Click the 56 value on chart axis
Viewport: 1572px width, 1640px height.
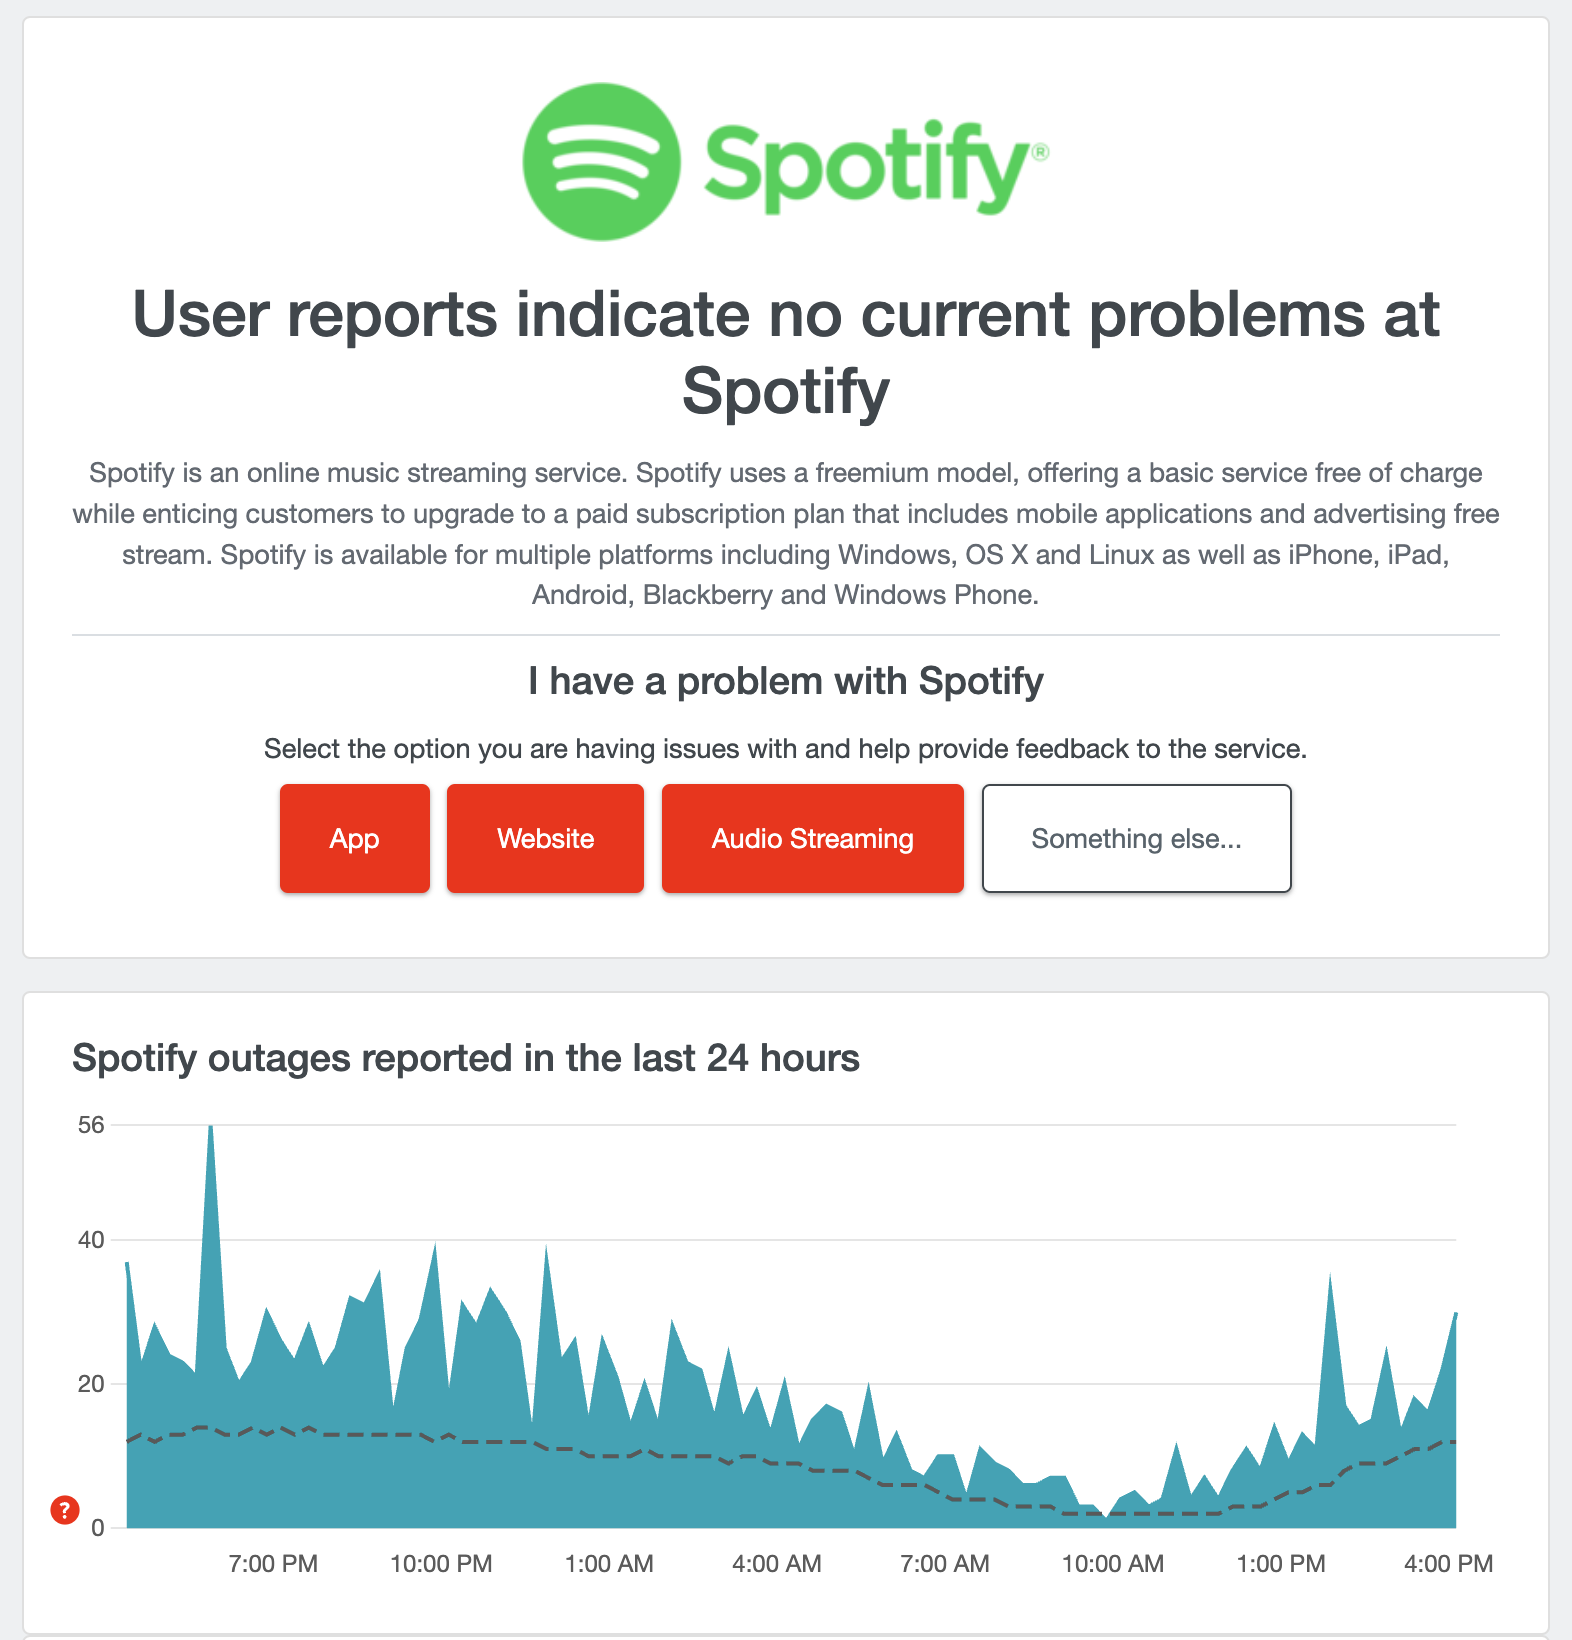click(x=91, y=1125)
